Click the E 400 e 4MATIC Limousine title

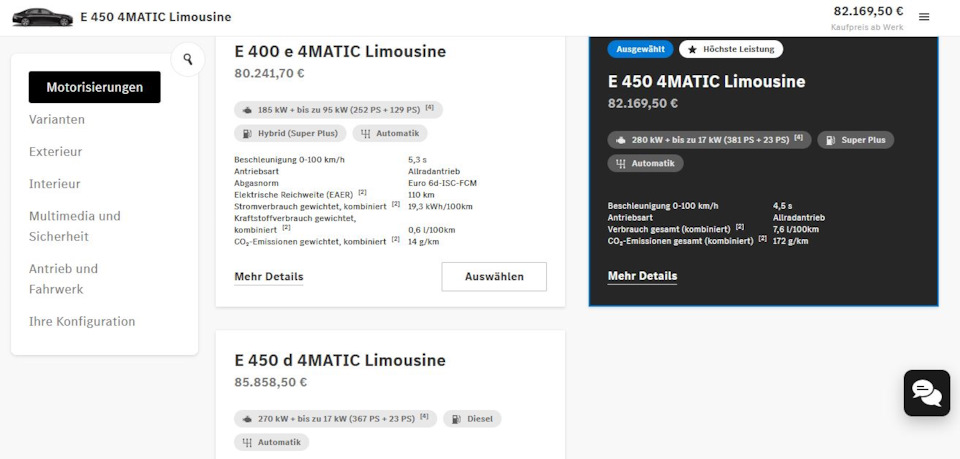[x=340, y=51]
